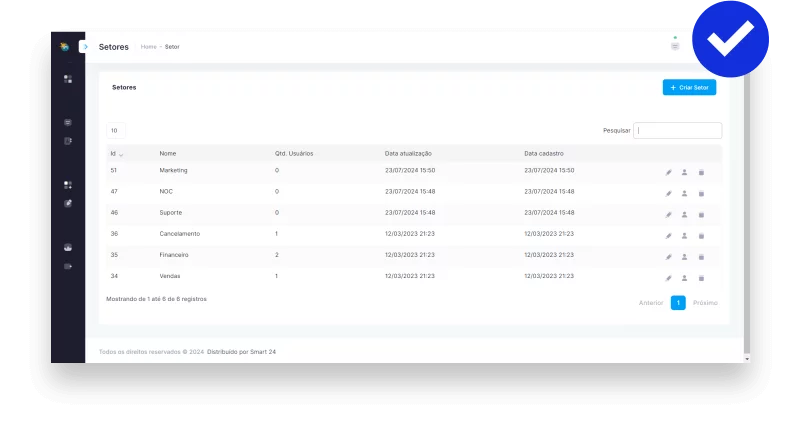
Task: Select the Cancelamento name cell
Action: 180,234
